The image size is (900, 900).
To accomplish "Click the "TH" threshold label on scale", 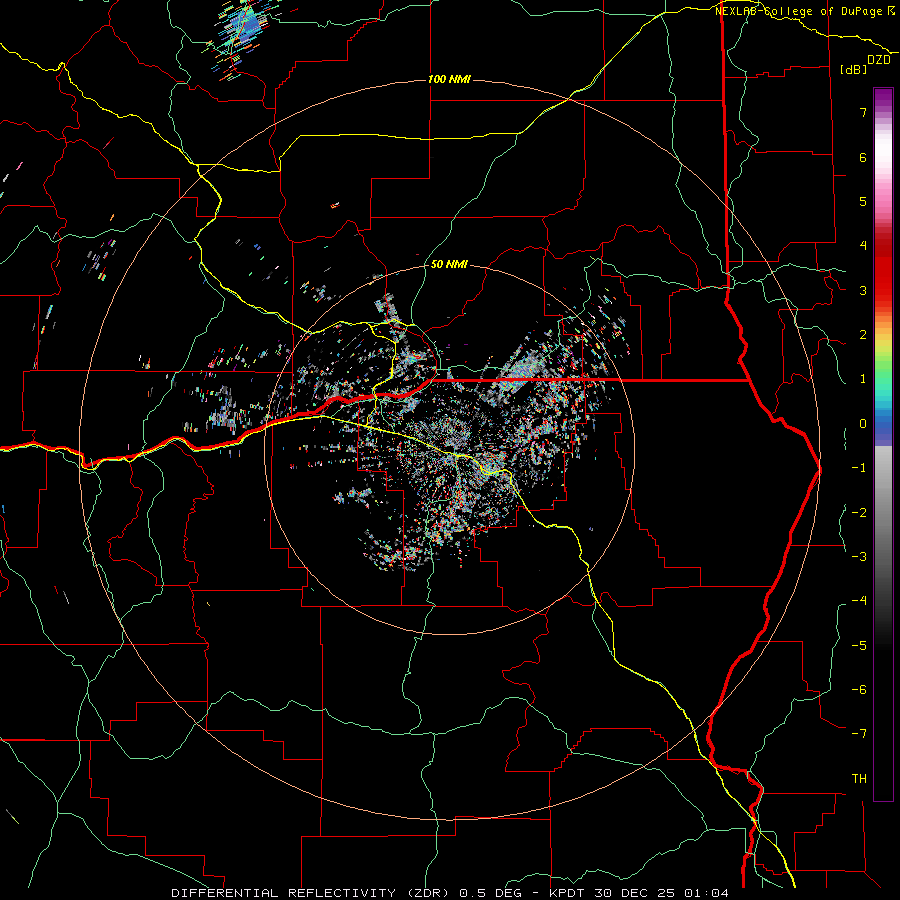I will [859, 779].
